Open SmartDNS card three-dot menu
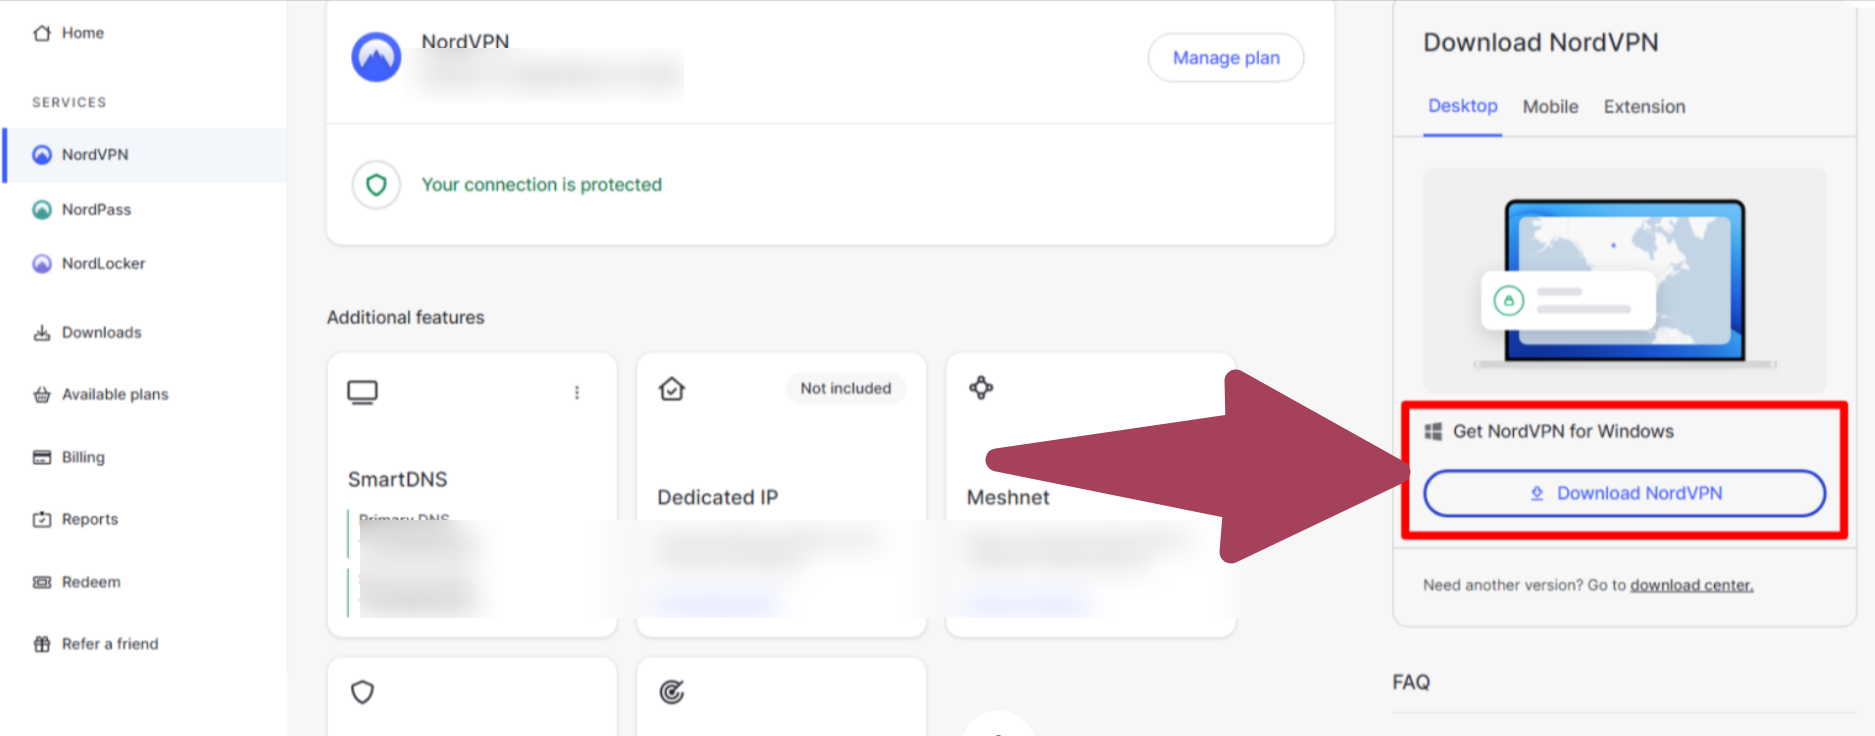 [x=577, y=393]
